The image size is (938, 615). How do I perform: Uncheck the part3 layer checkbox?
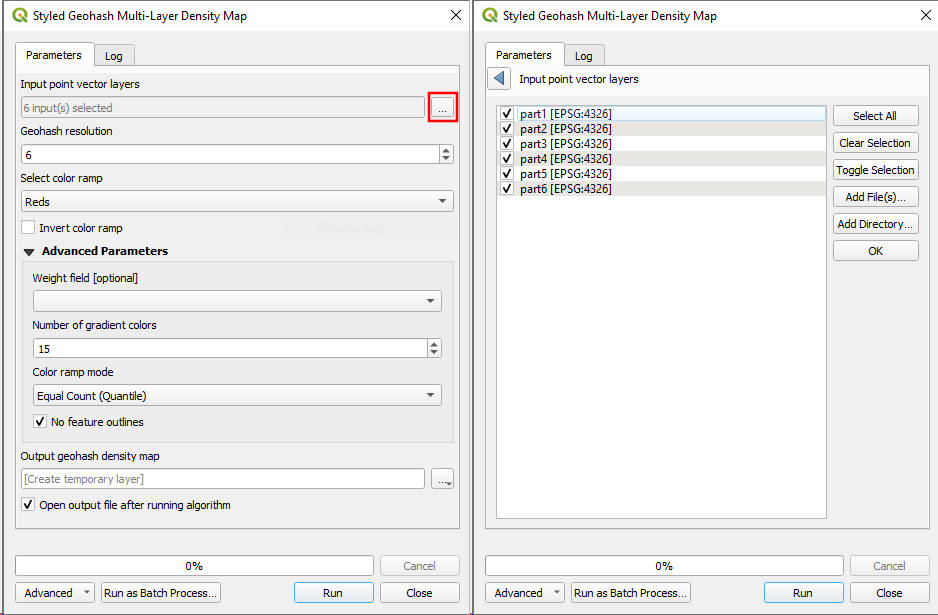507,143
